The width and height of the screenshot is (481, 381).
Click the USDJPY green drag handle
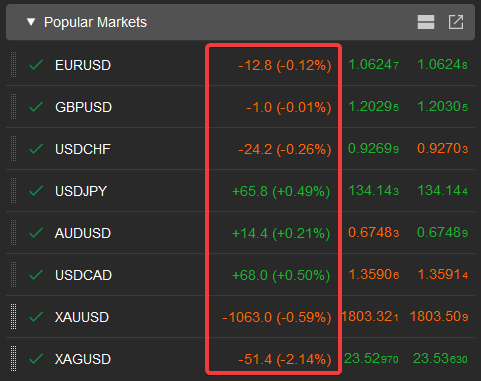pos(13,191)
